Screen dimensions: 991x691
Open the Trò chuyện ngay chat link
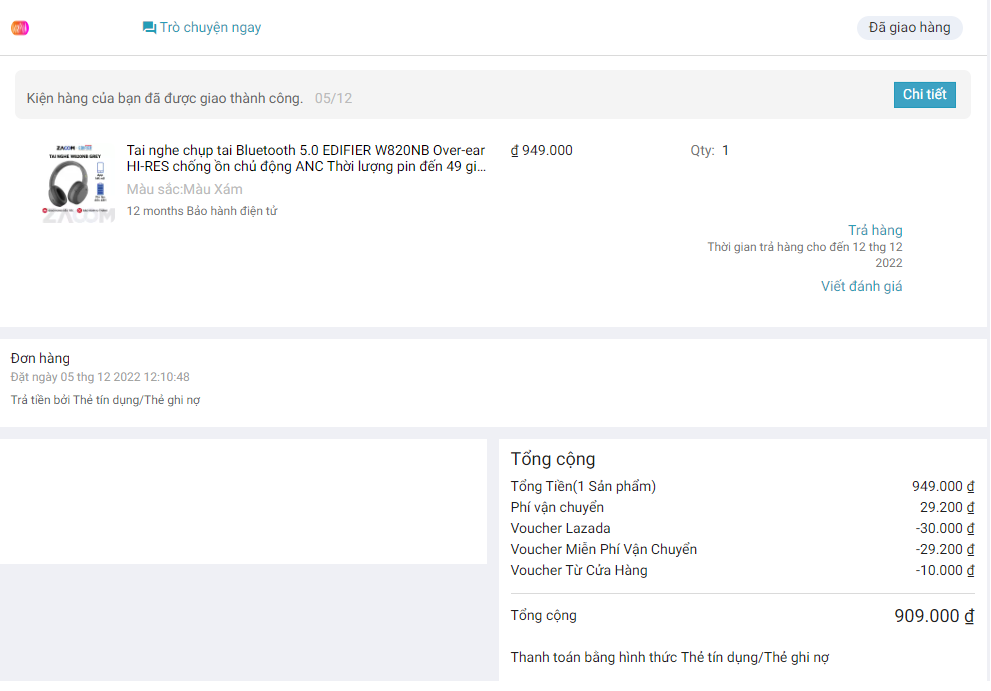click(210, 28)
